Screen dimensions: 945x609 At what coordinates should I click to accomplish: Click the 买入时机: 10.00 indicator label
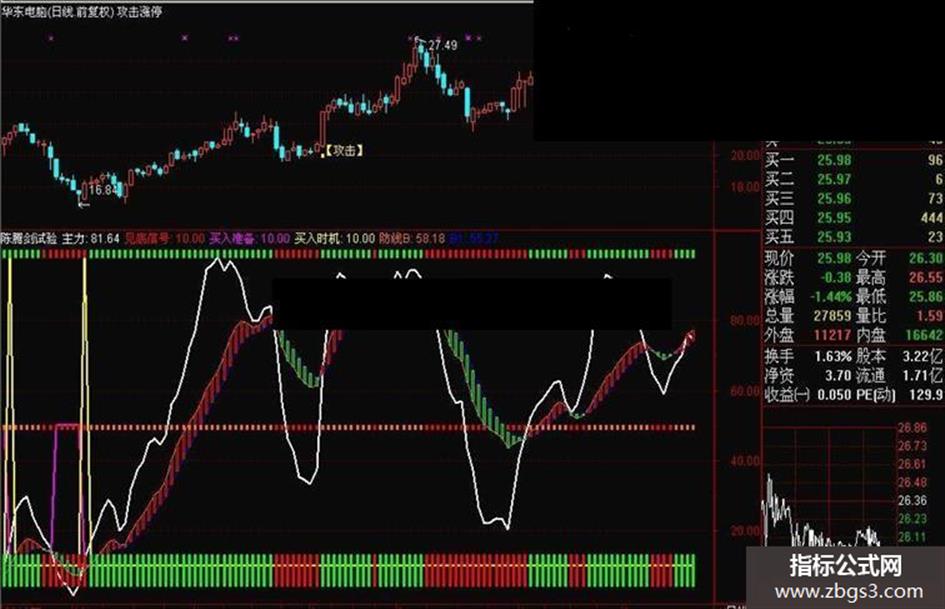334,239
